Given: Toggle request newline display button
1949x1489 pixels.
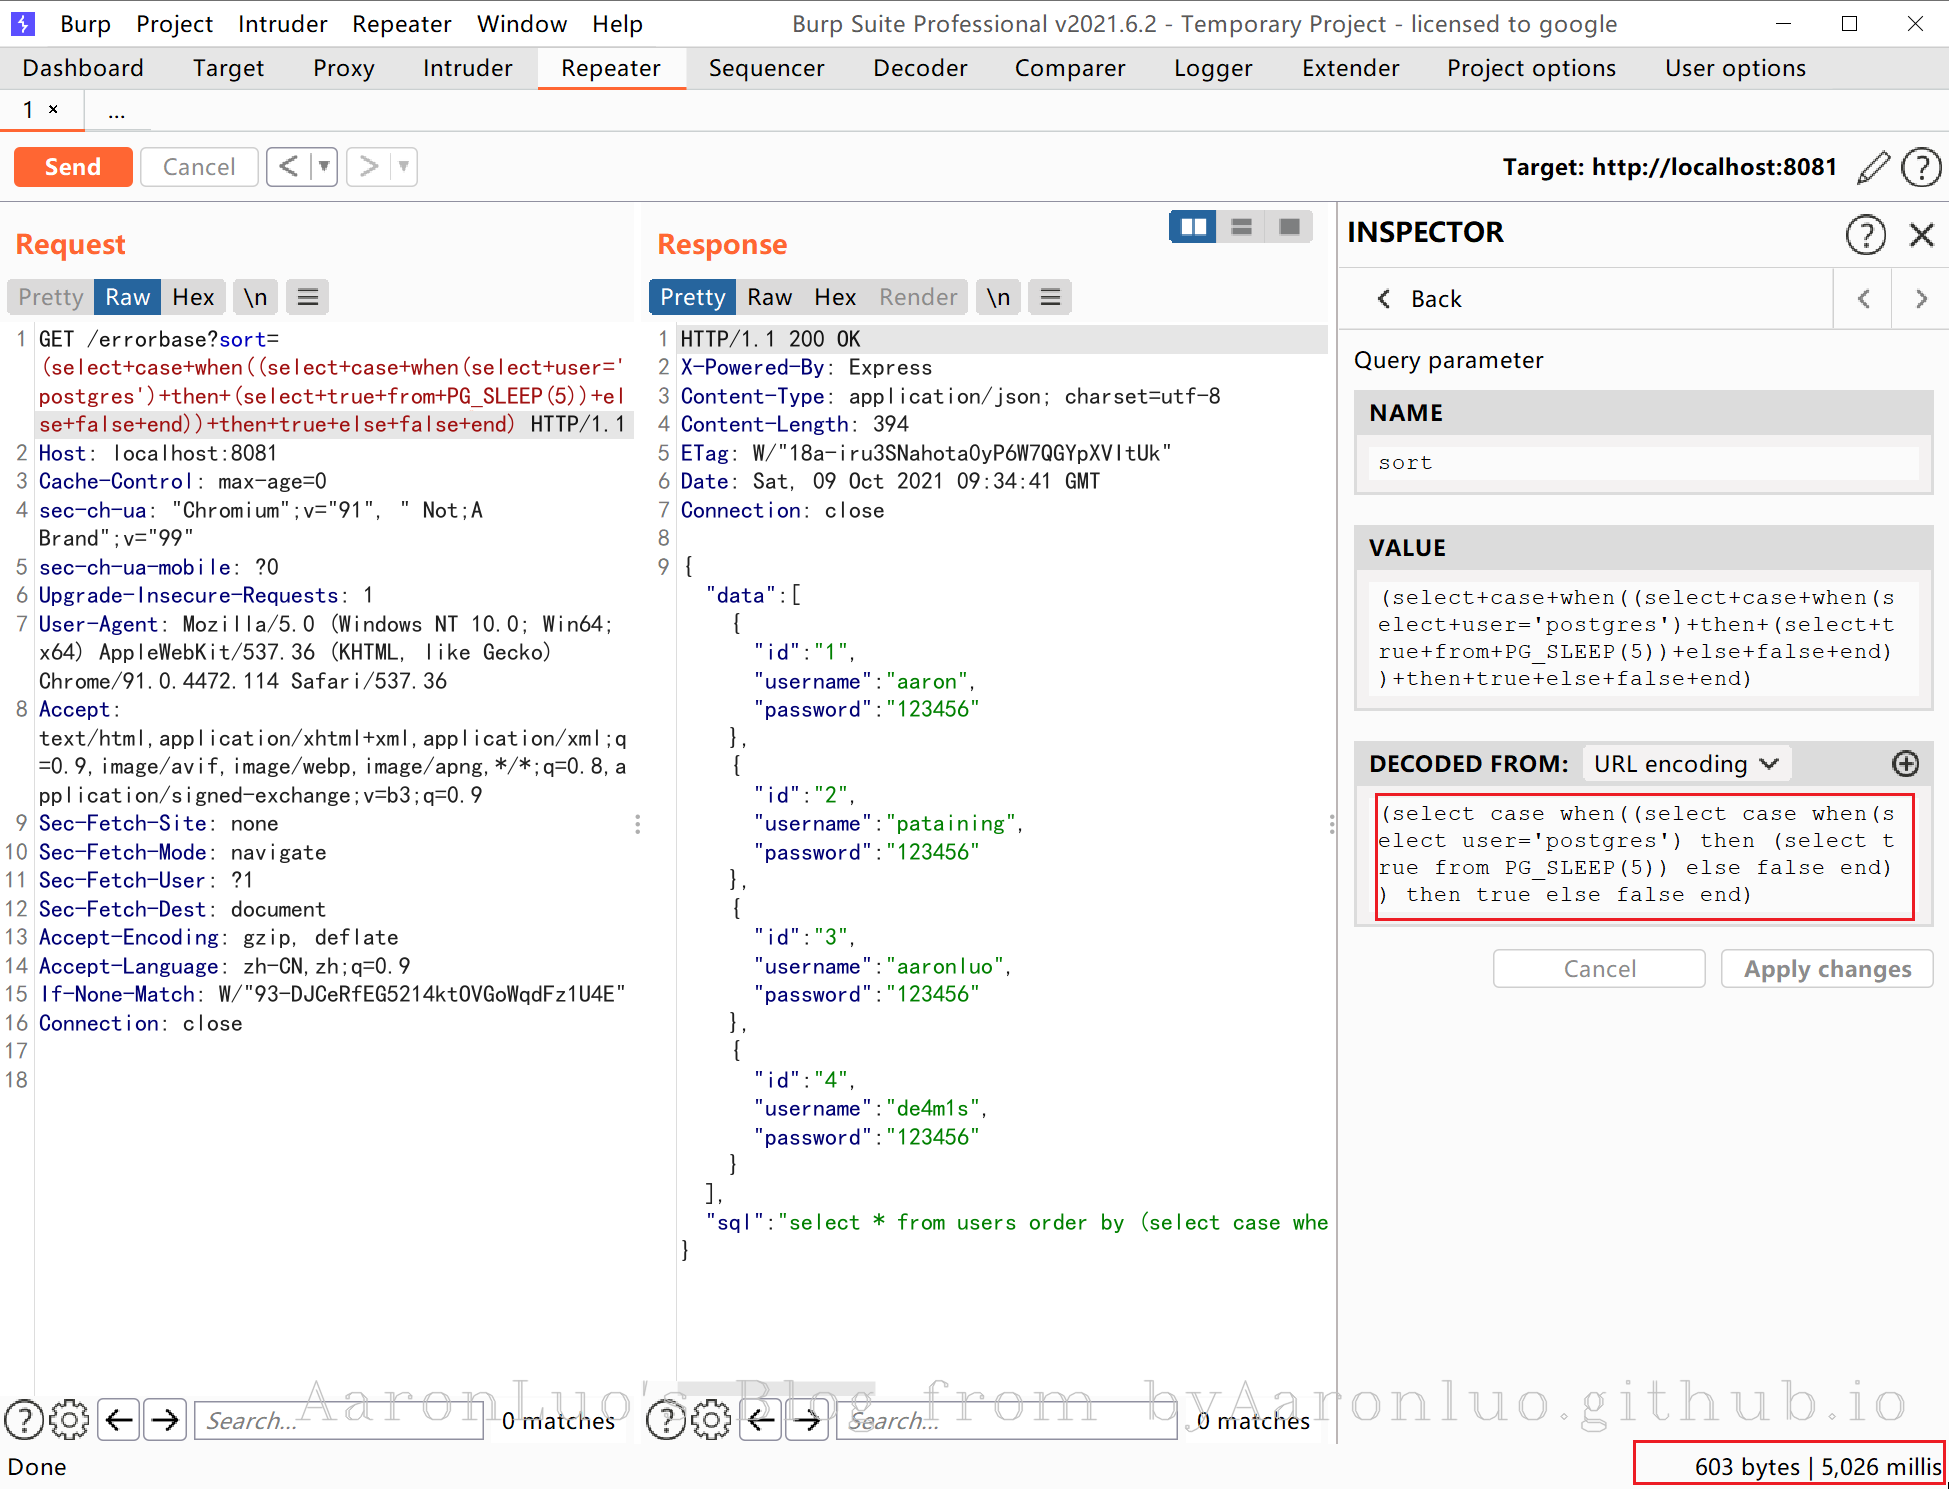Looking at the screenshot, I should point(255,297).
